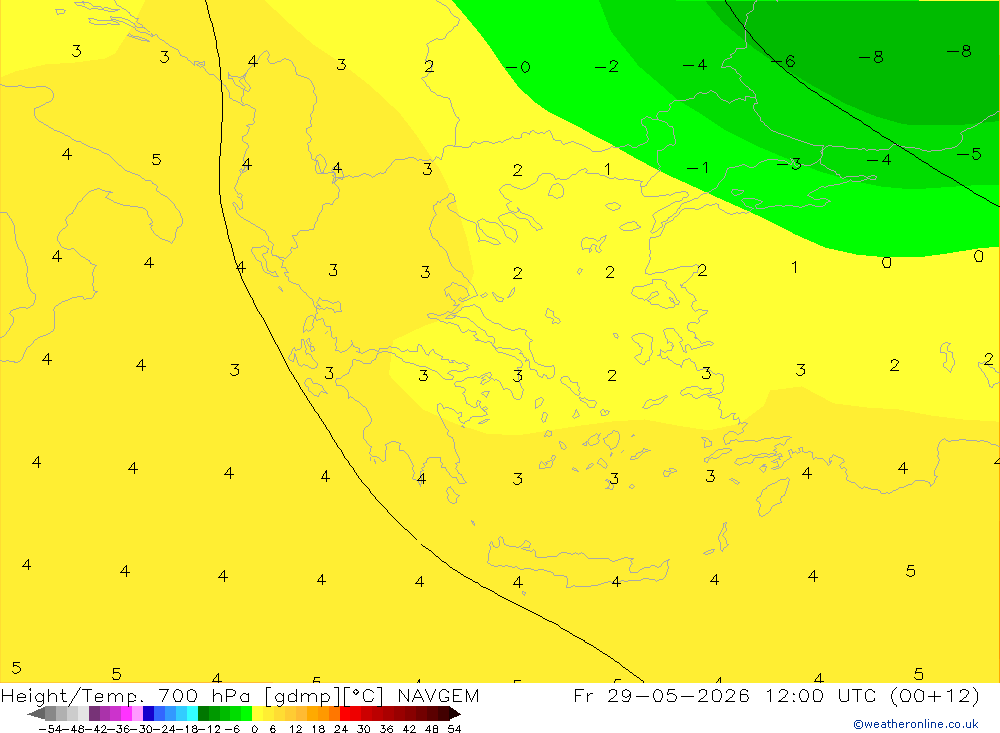The image size is (1000, 733).
Task: Click the '-1' temperature value on the map
Action: point(698,167)
